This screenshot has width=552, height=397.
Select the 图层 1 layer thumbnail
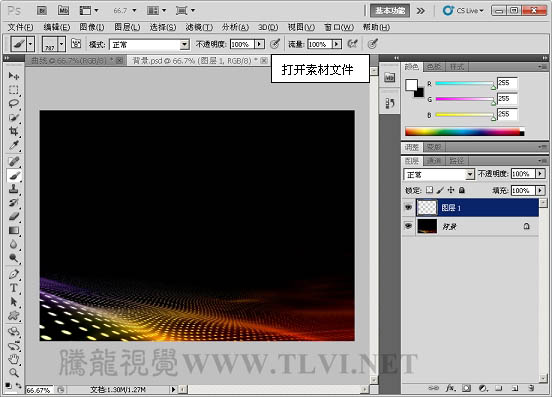point(427,207)
